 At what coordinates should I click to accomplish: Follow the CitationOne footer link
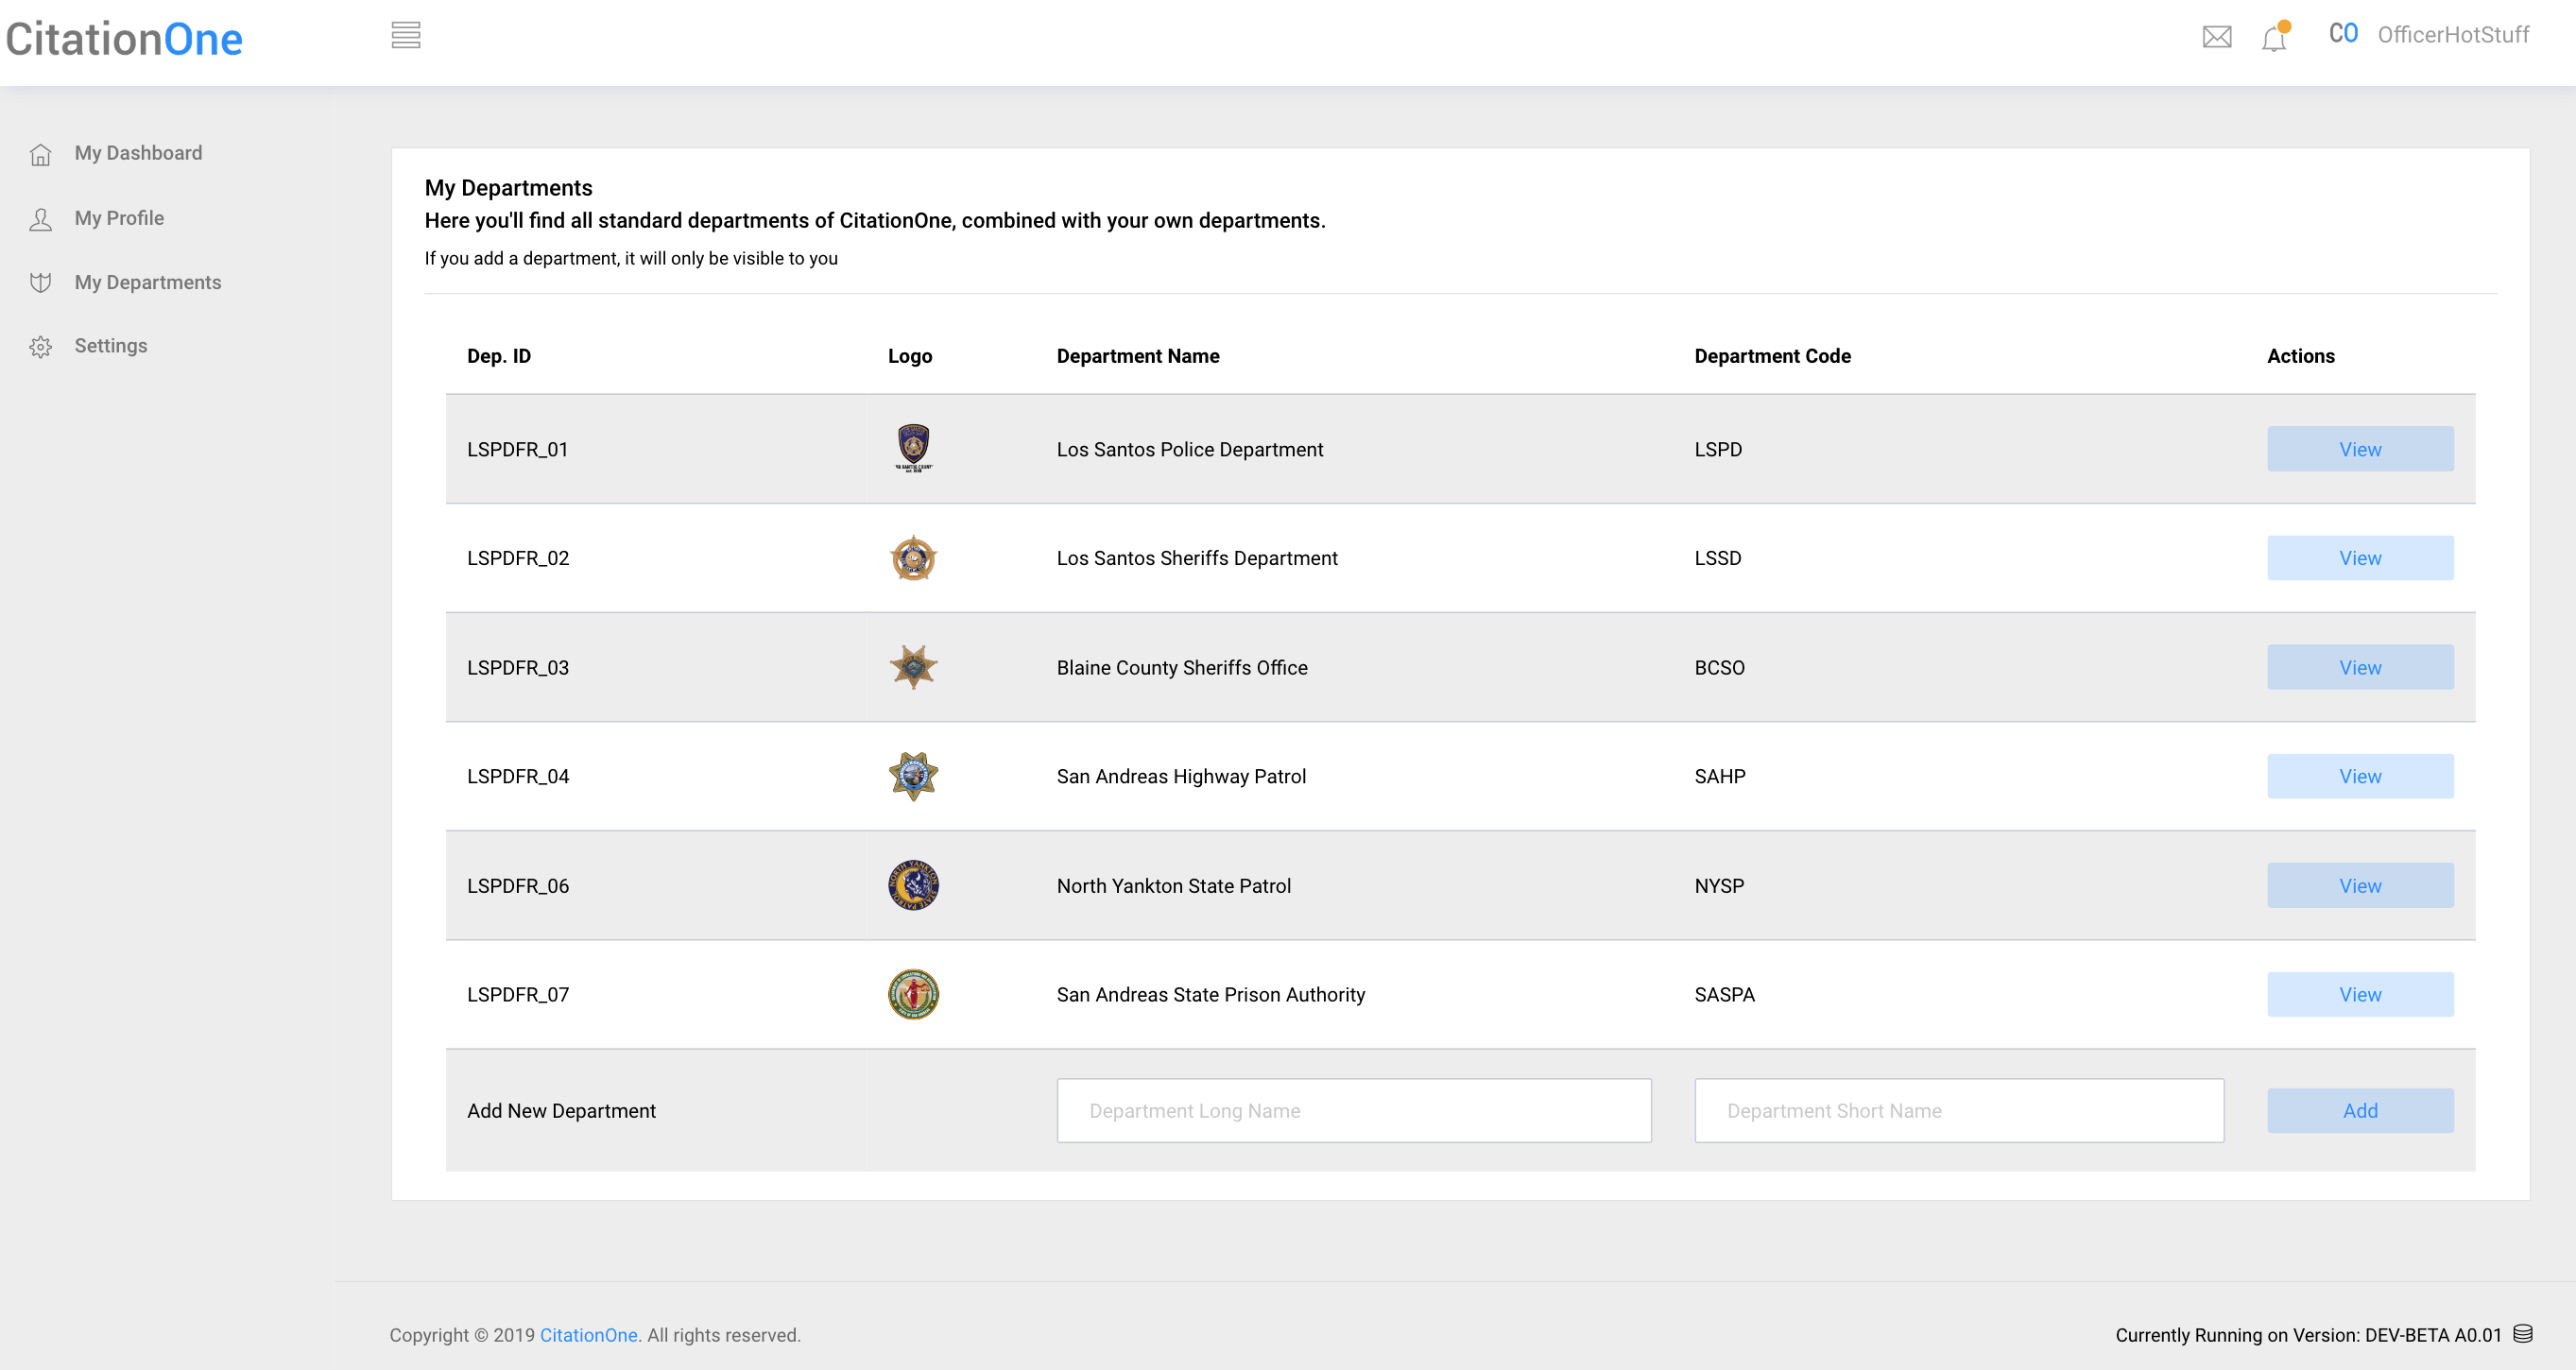click(x=588, y=1335)
